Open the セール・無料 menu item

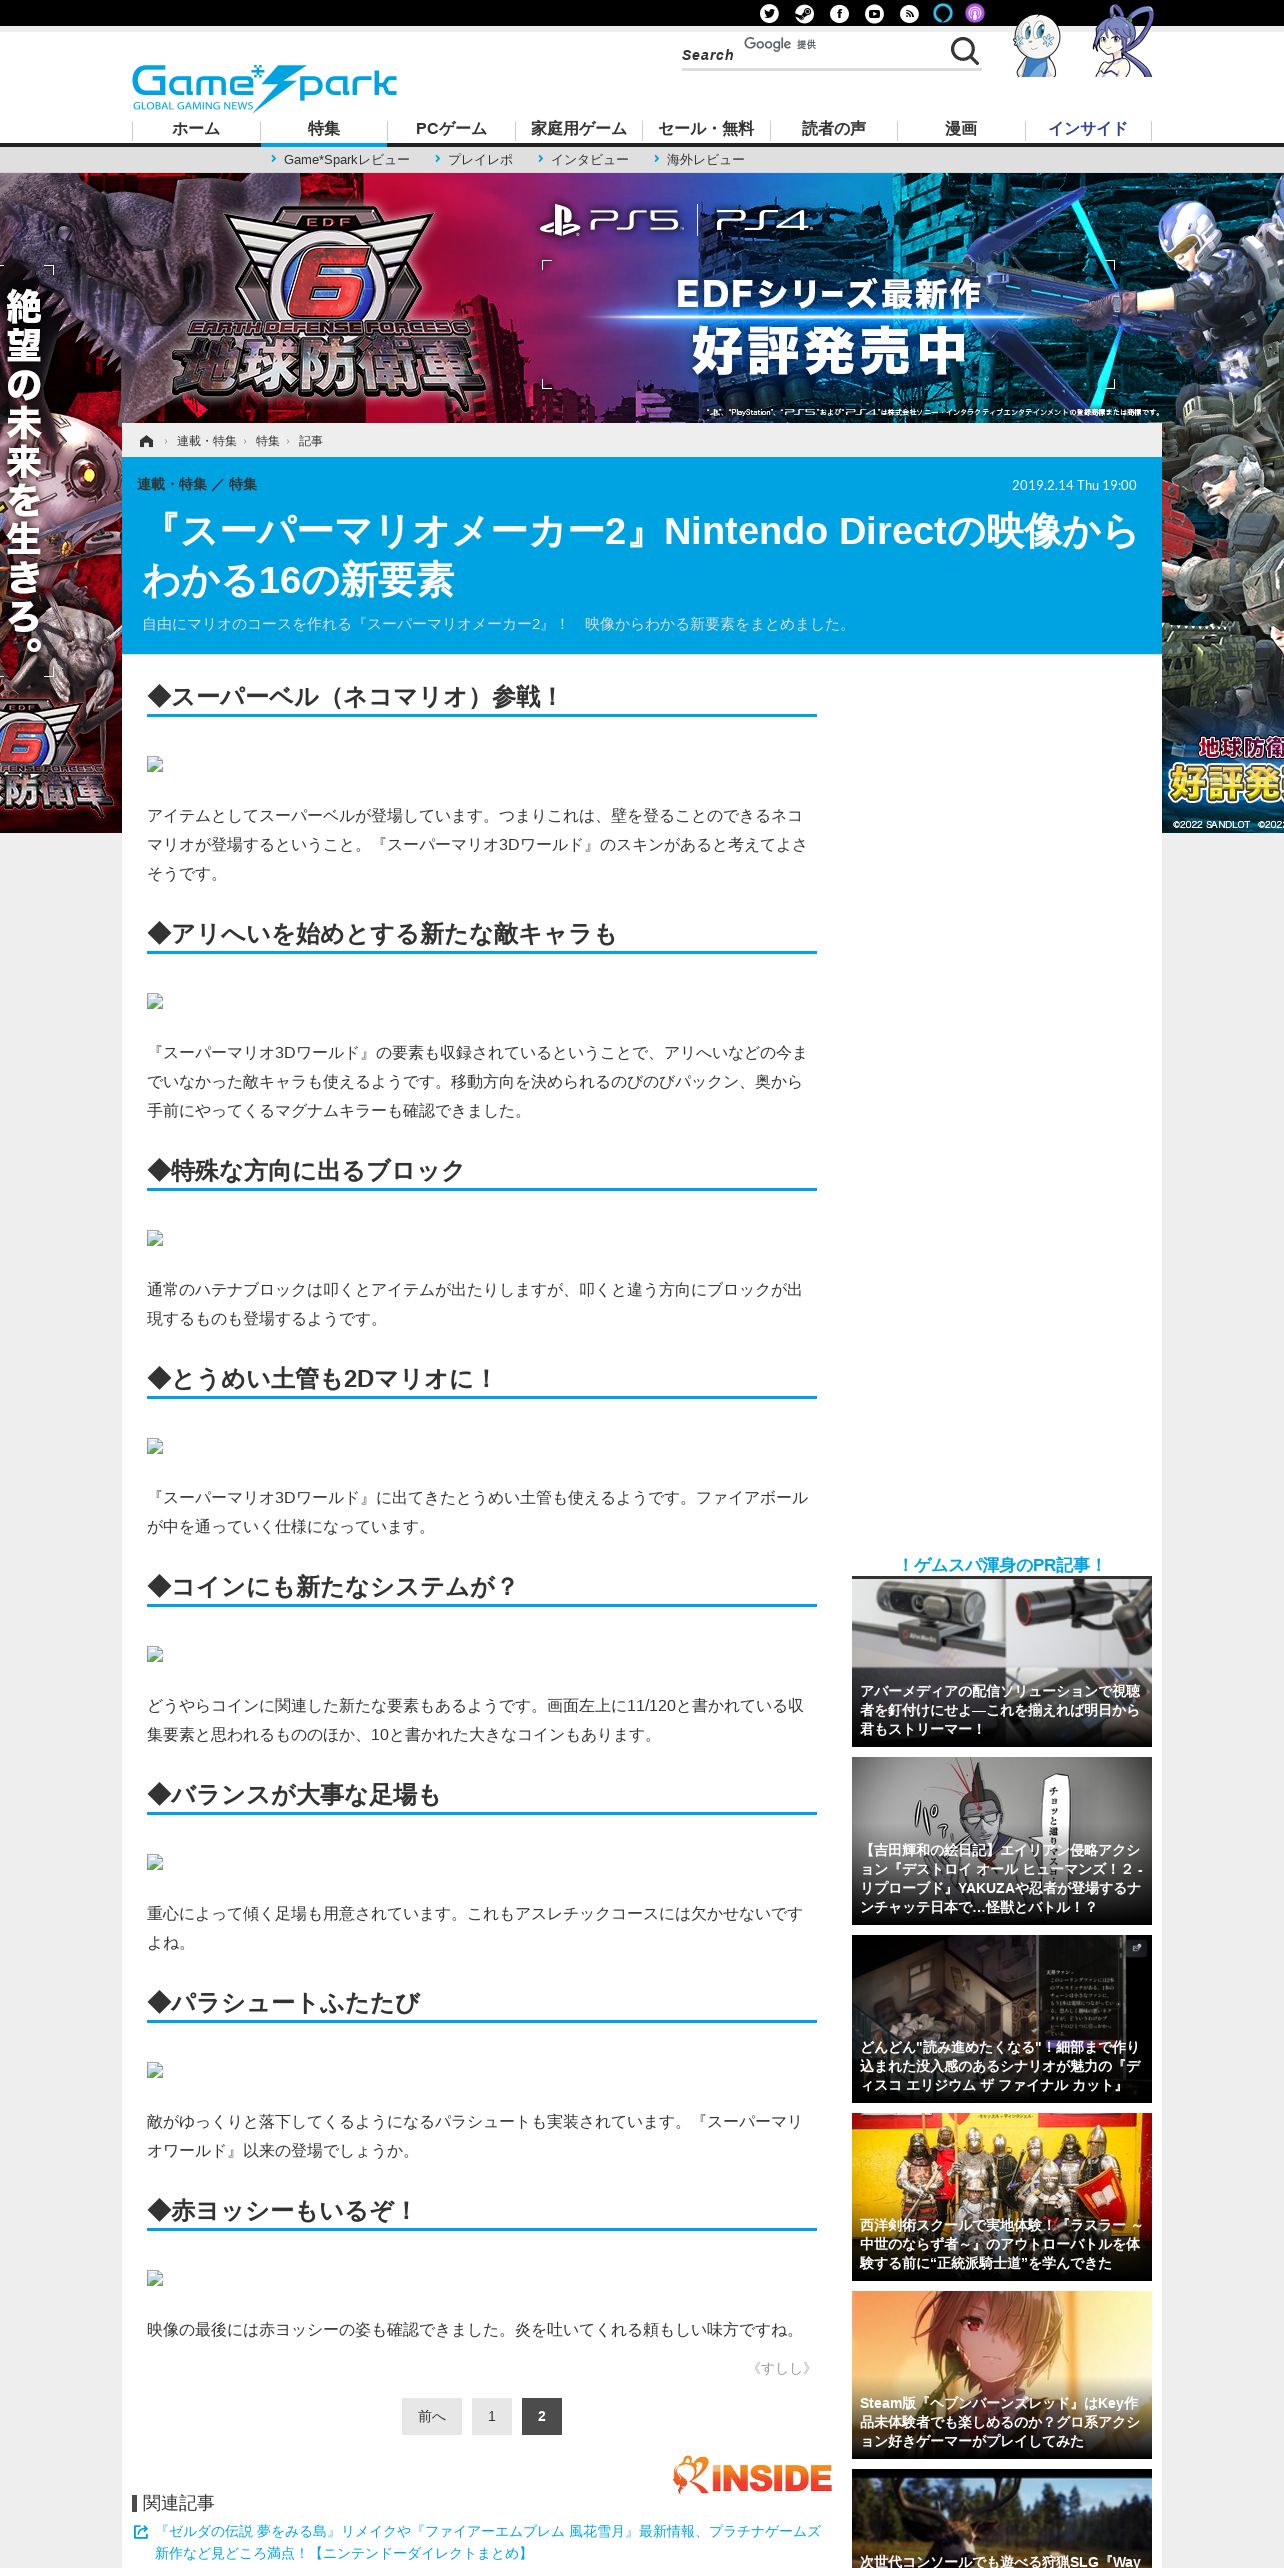[706, 129]
